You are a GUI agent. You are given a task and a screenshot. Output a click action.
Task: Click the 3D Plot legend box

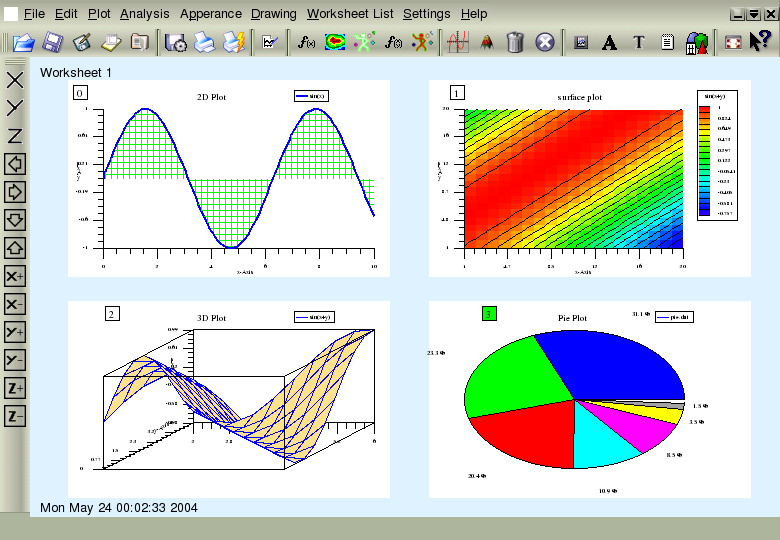coord(314,317)
